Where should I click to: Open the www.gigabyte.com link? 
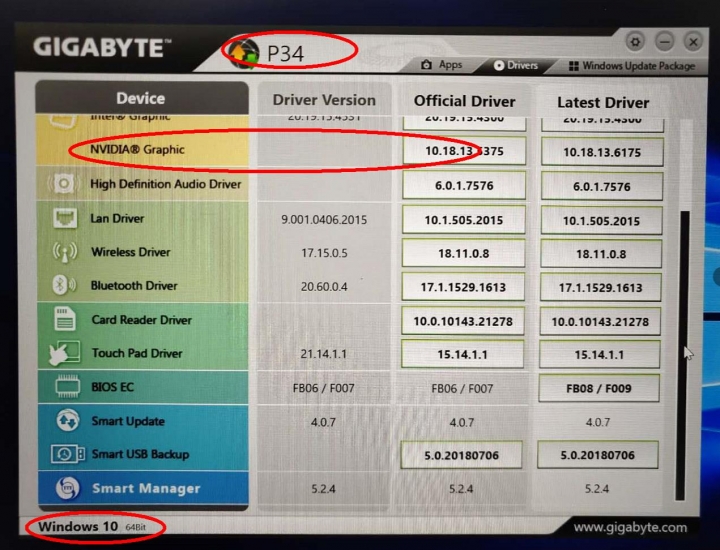pyautogui.click(x=630, y=528)
